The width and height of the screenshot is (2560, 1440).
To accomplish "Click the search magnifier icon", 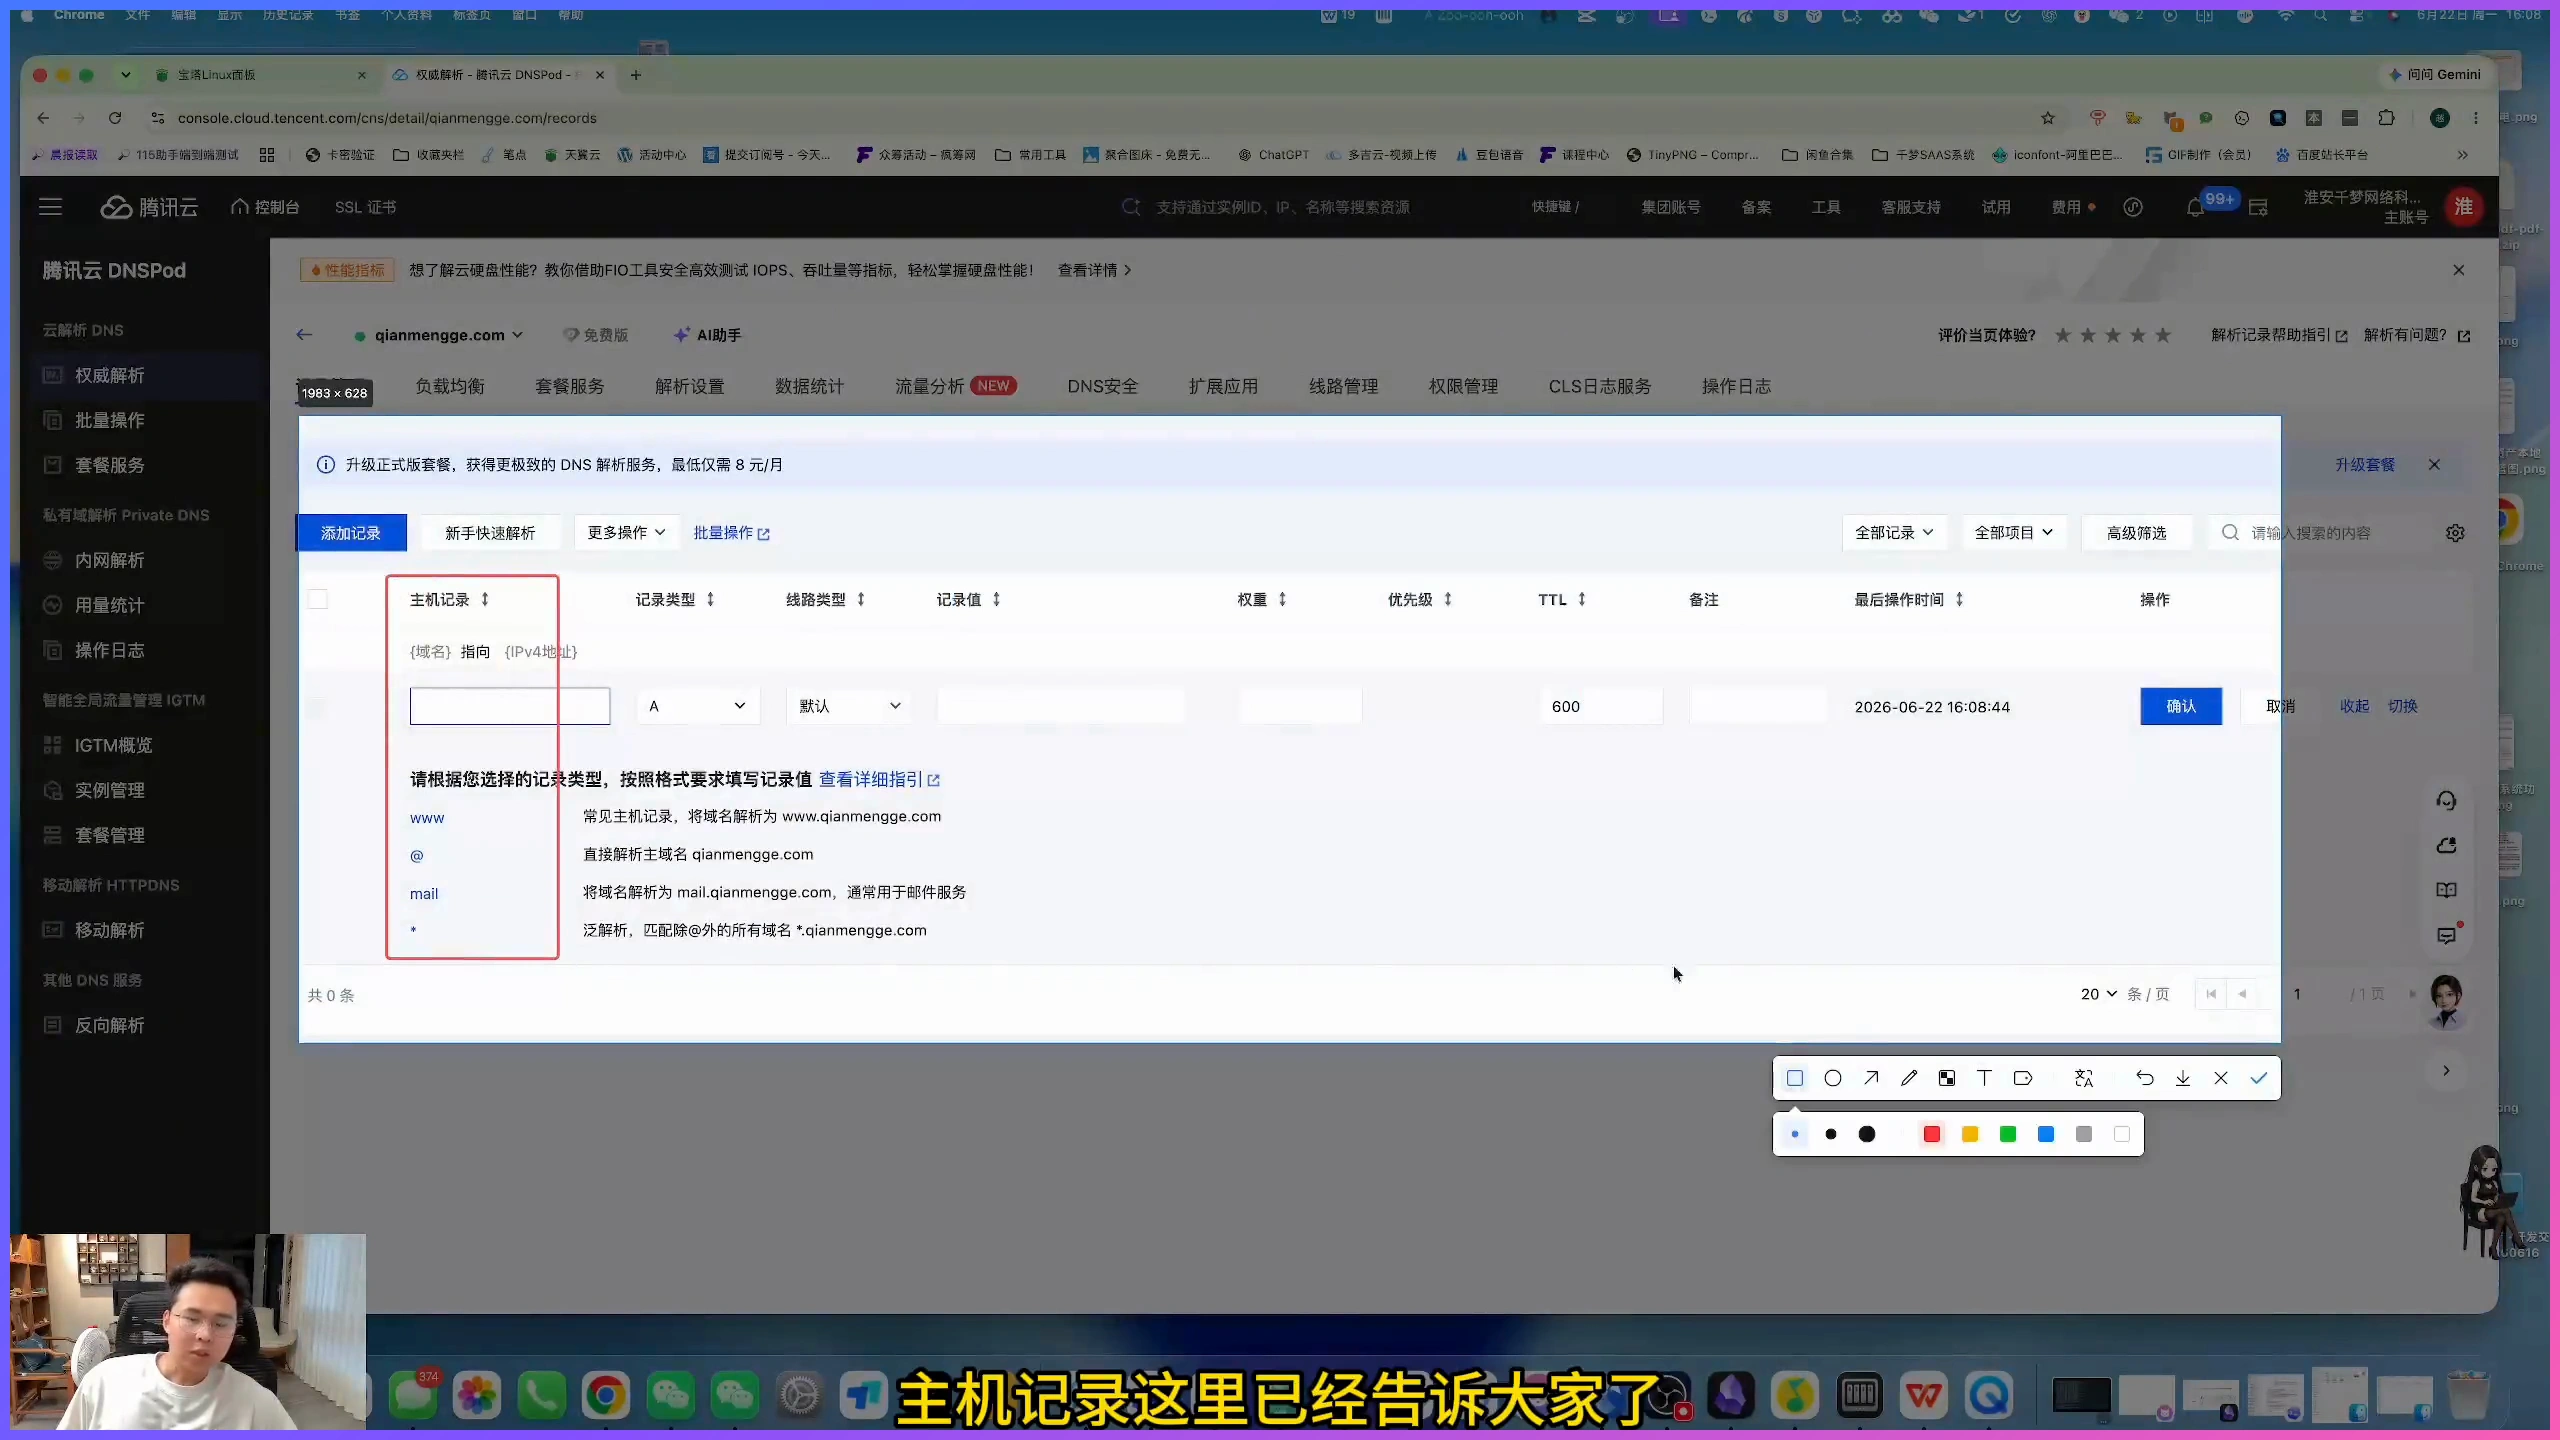I will point(2230,533).
